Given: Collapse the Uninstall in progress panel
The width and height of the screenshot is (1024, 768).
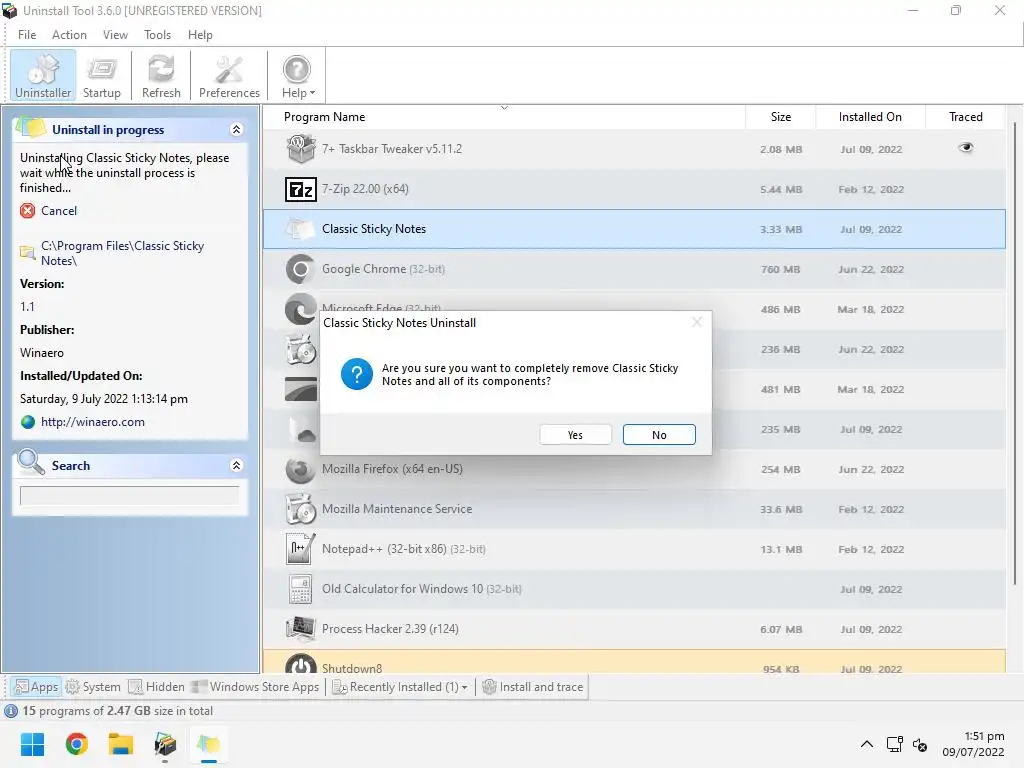Looking at the screenshot, I should (x=236, y=129).
